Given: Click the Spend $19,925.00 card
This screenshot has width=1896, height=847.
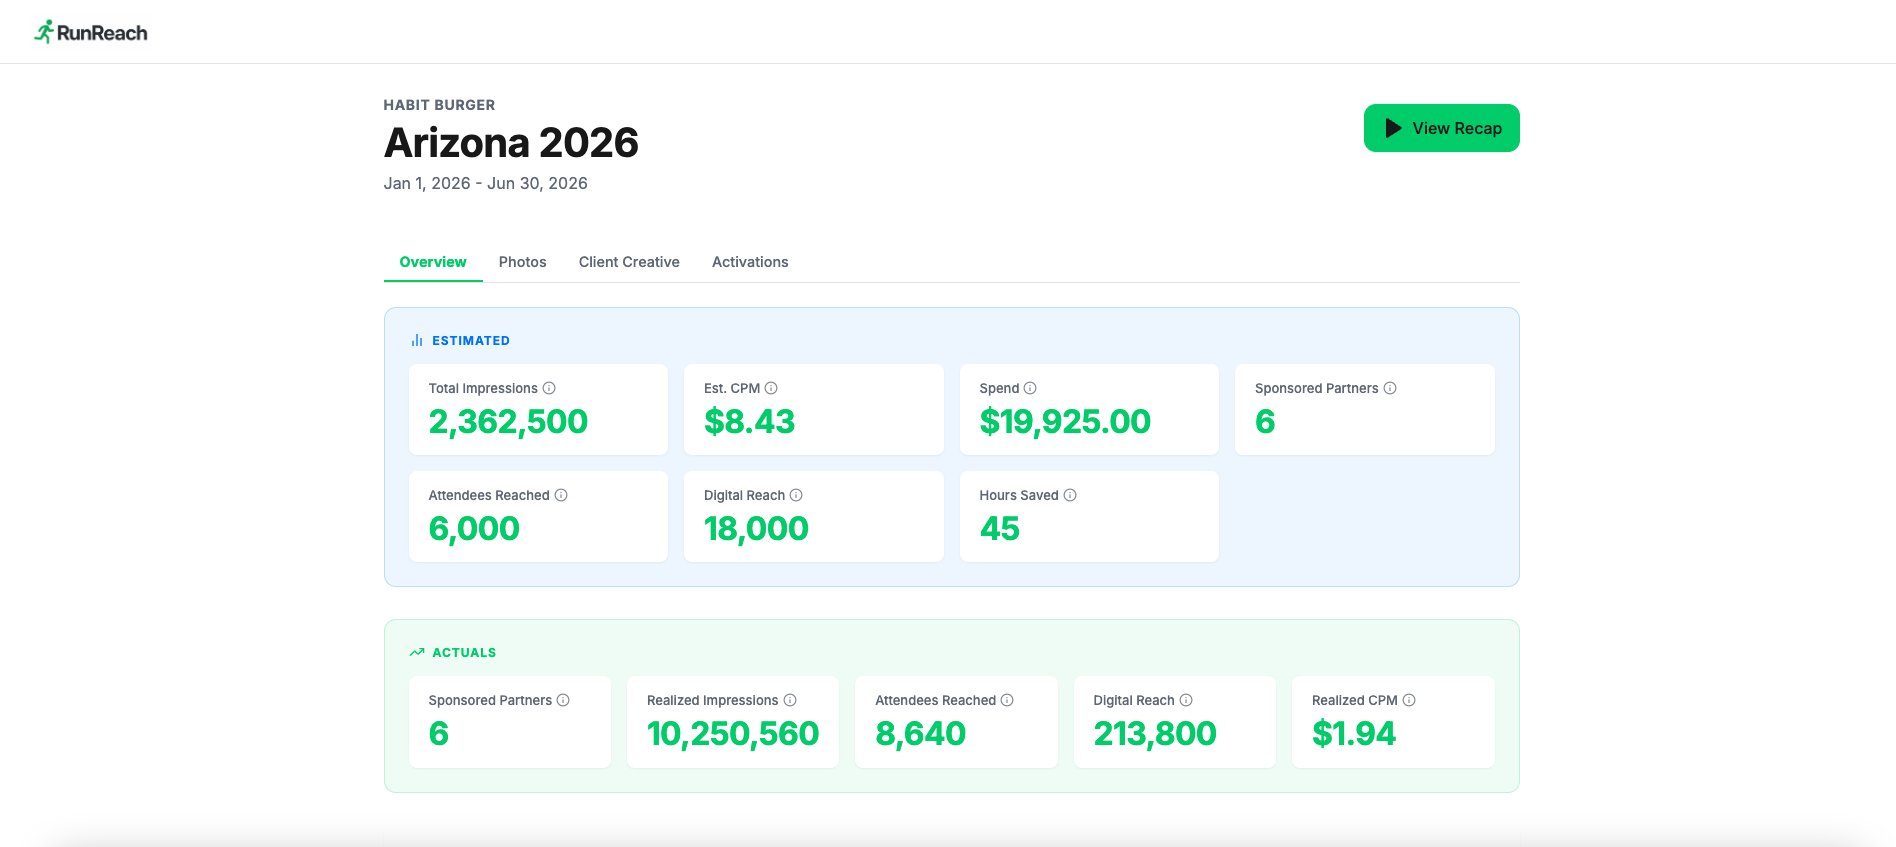Looking at the screenshot, I should point(1089,410).
